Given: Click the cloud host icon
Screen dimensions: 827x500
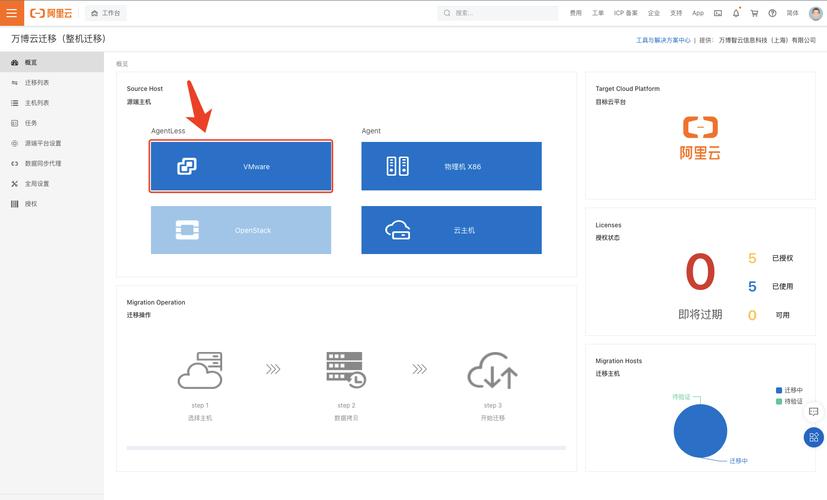Looking at the screenshot, I should click(x=398, y=230).
